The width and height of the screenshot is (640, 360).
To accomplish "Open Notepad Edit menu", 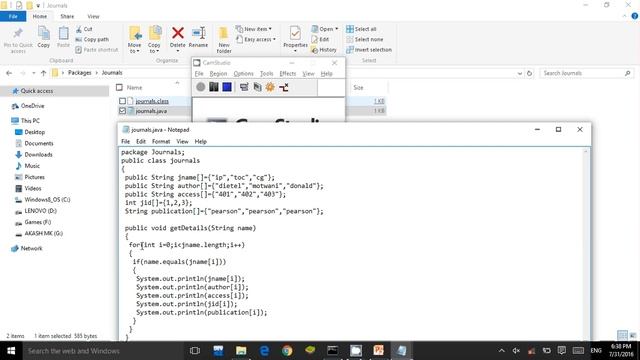I will (x=141, y=142).
